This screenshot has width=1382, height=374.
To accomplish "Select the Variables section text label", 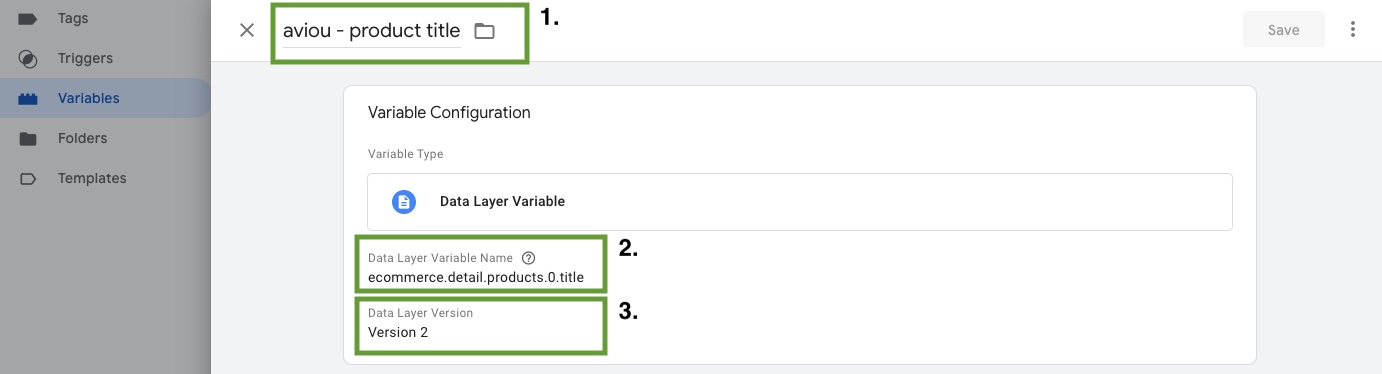I will 89,99.
